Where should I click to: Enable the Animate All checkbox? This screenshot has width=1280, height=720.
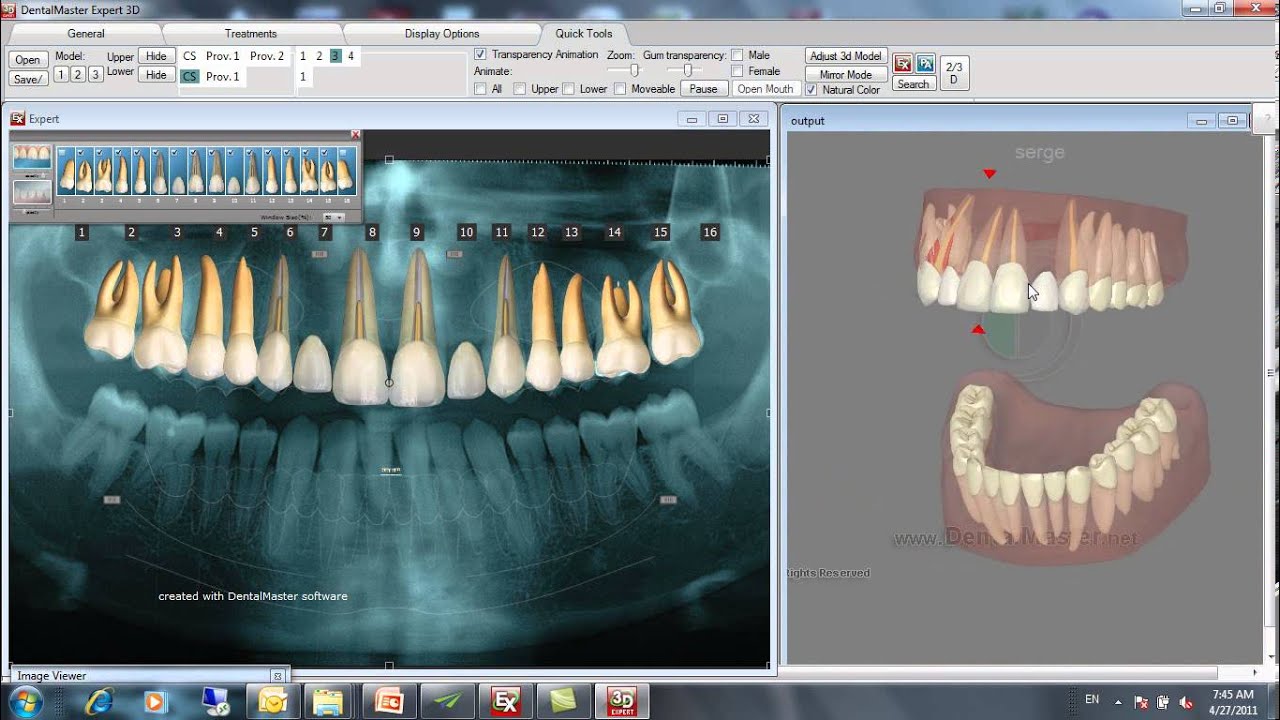480,89
